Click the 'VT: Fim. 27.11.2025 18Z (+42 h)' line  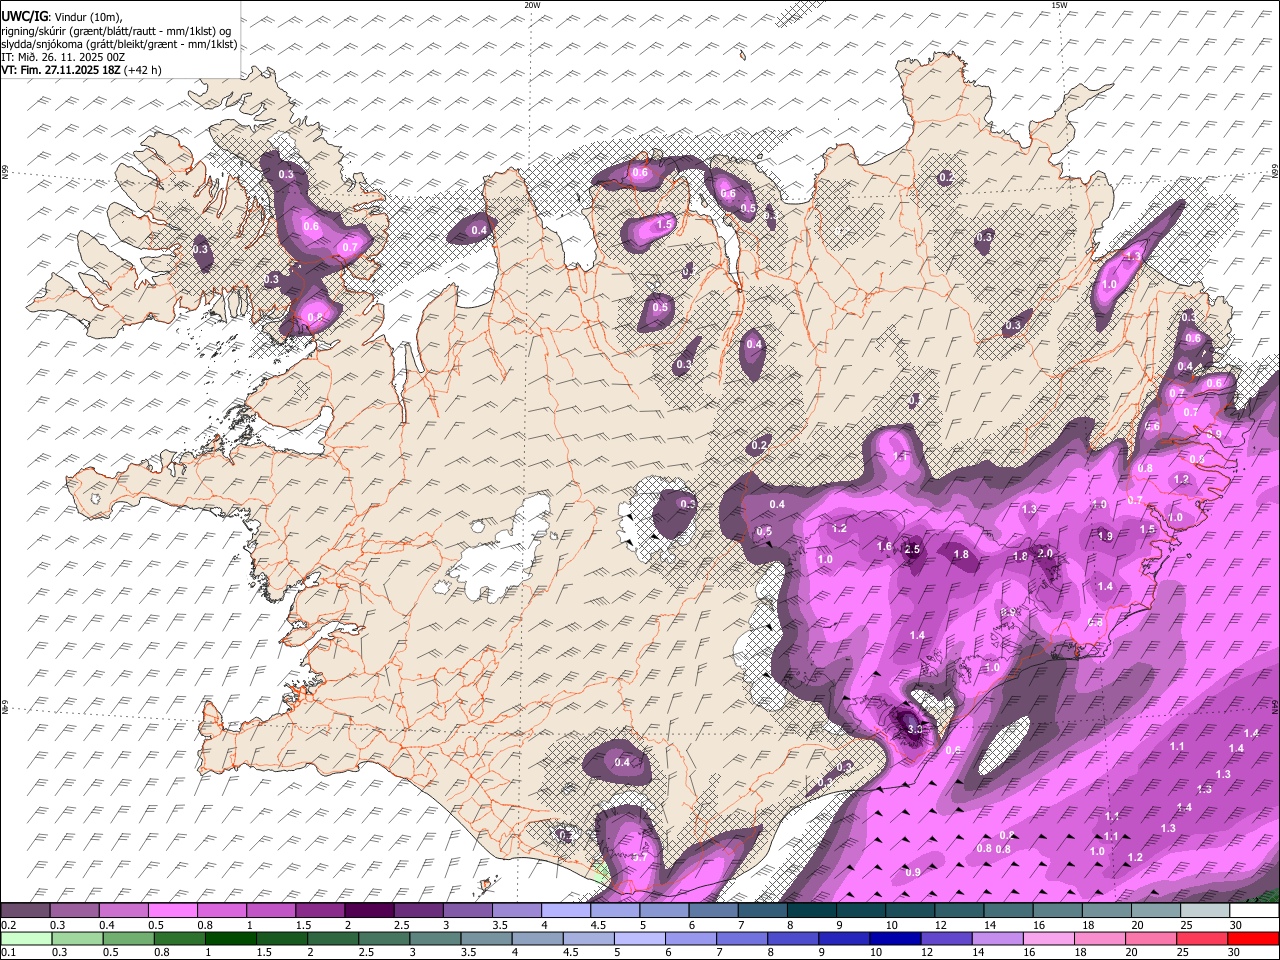(82, 70)
